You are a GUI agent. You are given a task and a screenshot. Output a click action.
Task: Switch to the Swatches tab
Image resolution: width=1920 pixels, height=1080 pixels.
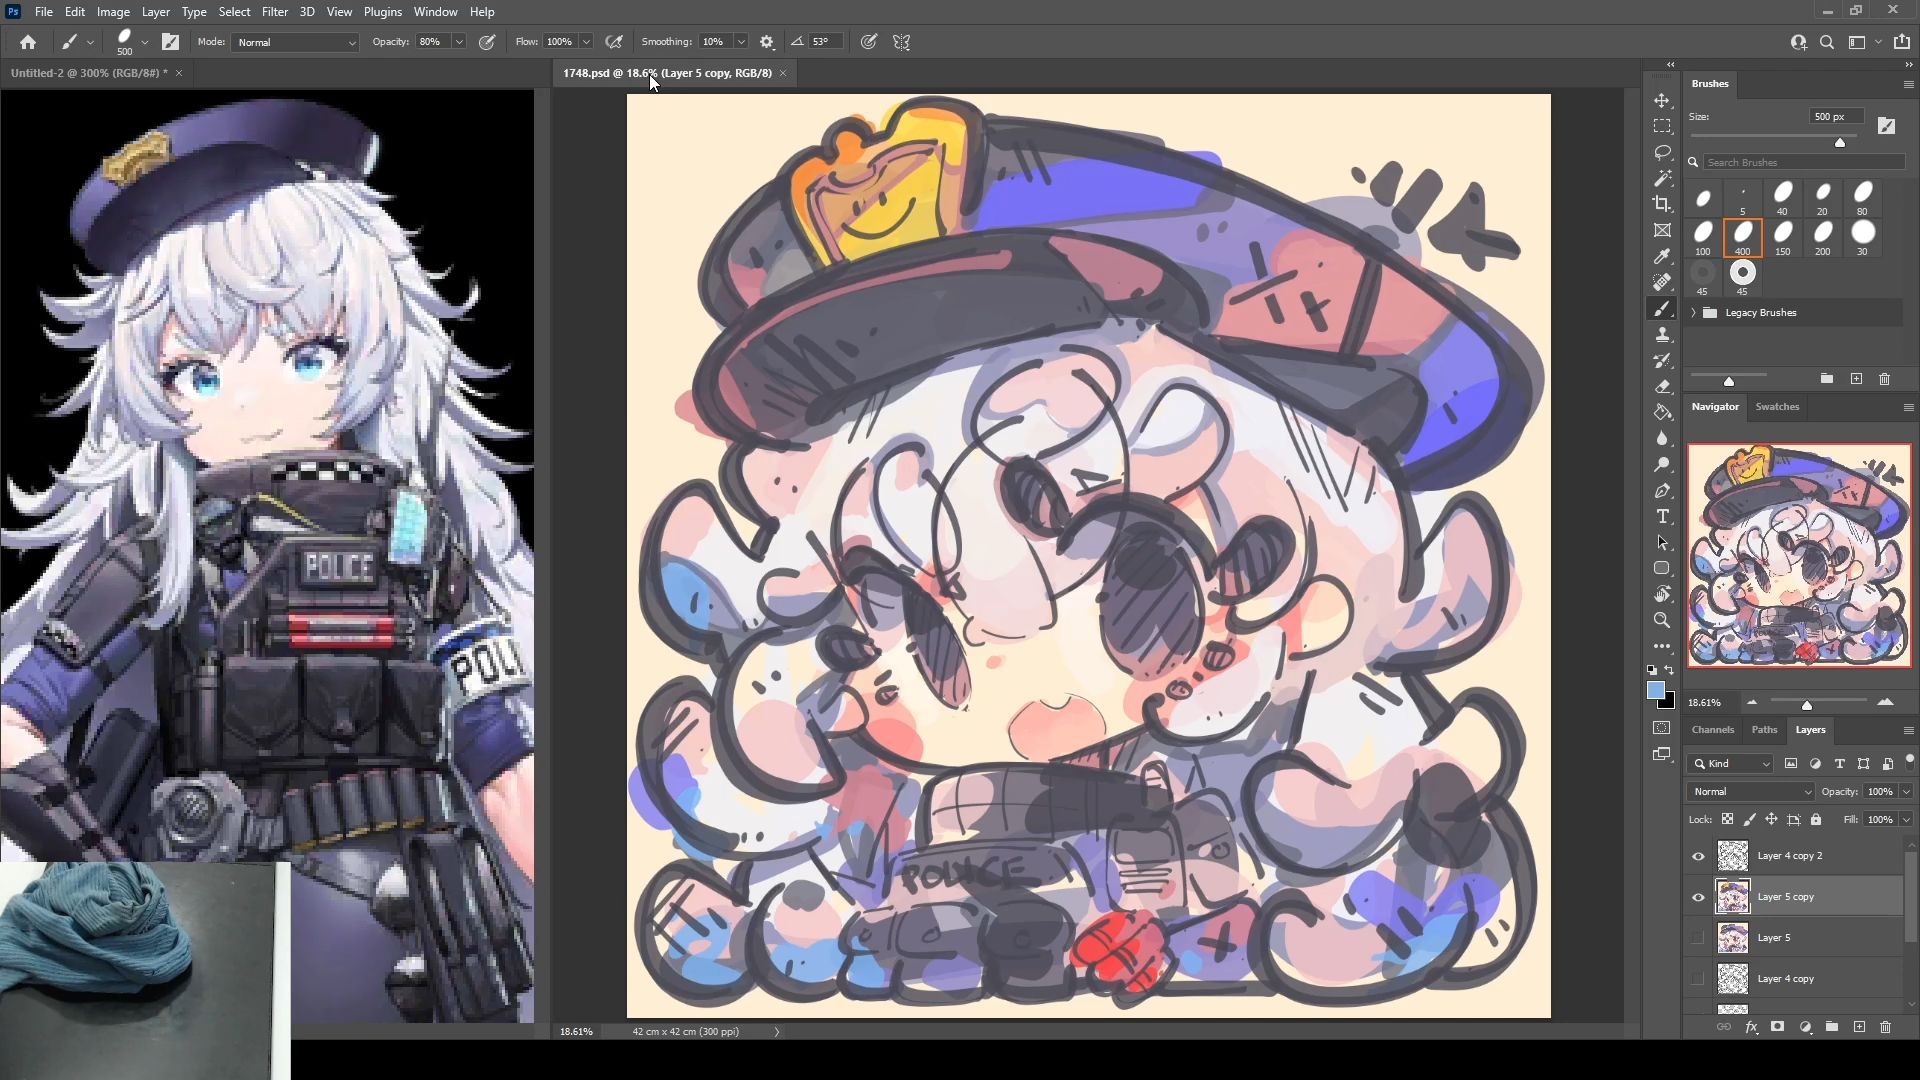[x=1777, y=407]
